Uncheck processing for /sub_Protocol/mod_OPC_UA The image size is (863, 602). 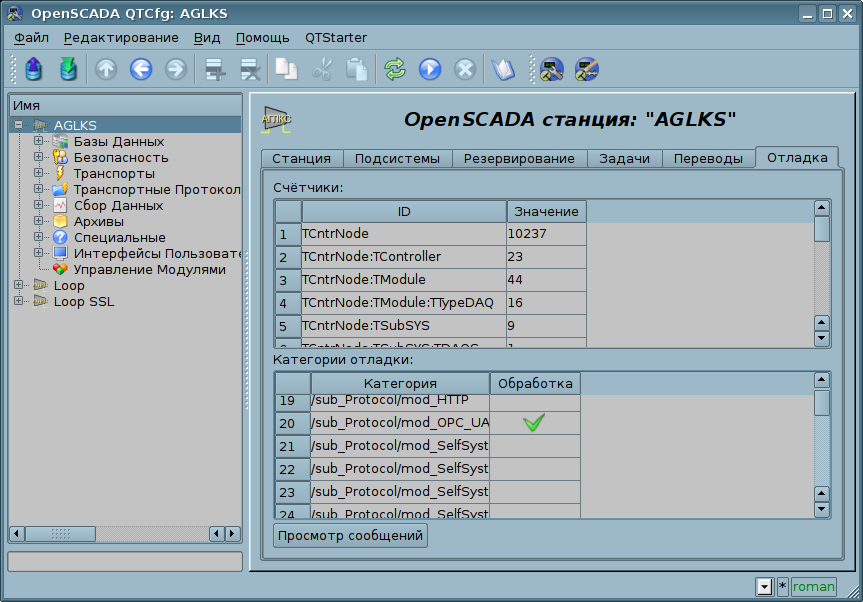534,423
